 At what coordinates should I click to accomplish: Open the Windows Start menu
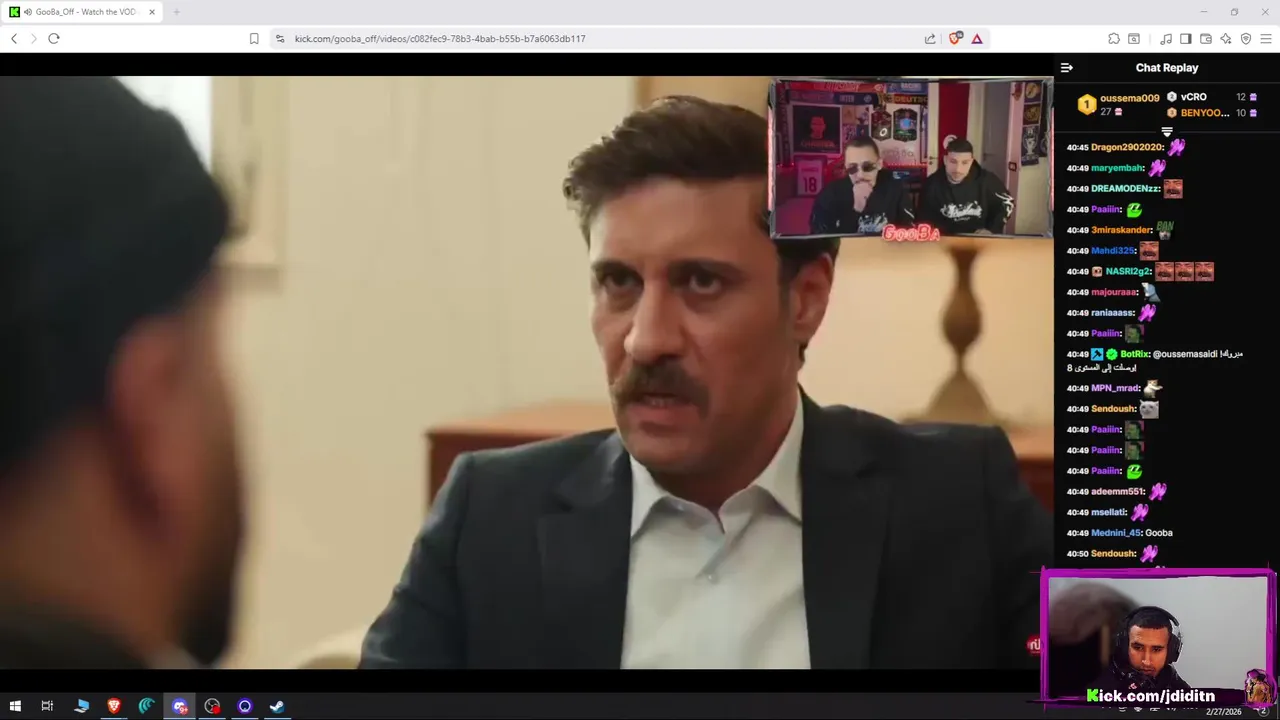[15, 706]
